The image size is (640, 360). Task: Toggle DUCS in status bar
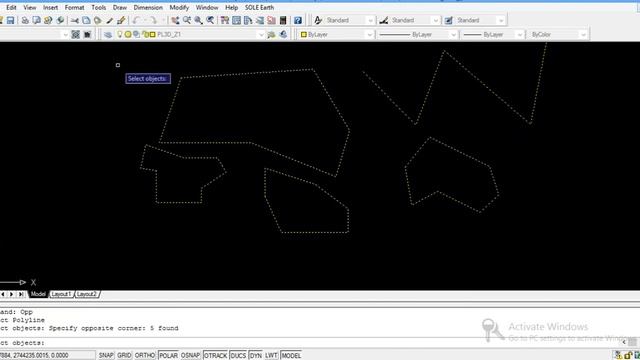[238, 356]
